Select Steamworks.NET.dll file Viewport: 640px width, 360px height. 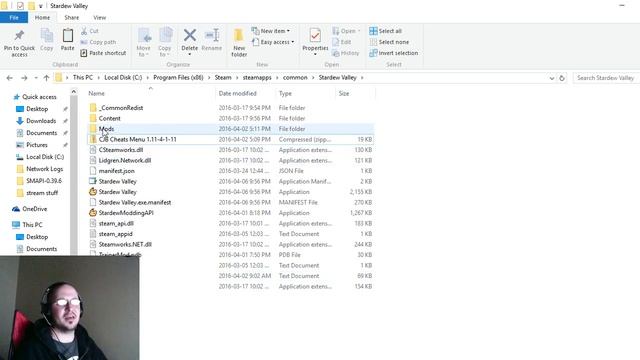click(125, 244)
